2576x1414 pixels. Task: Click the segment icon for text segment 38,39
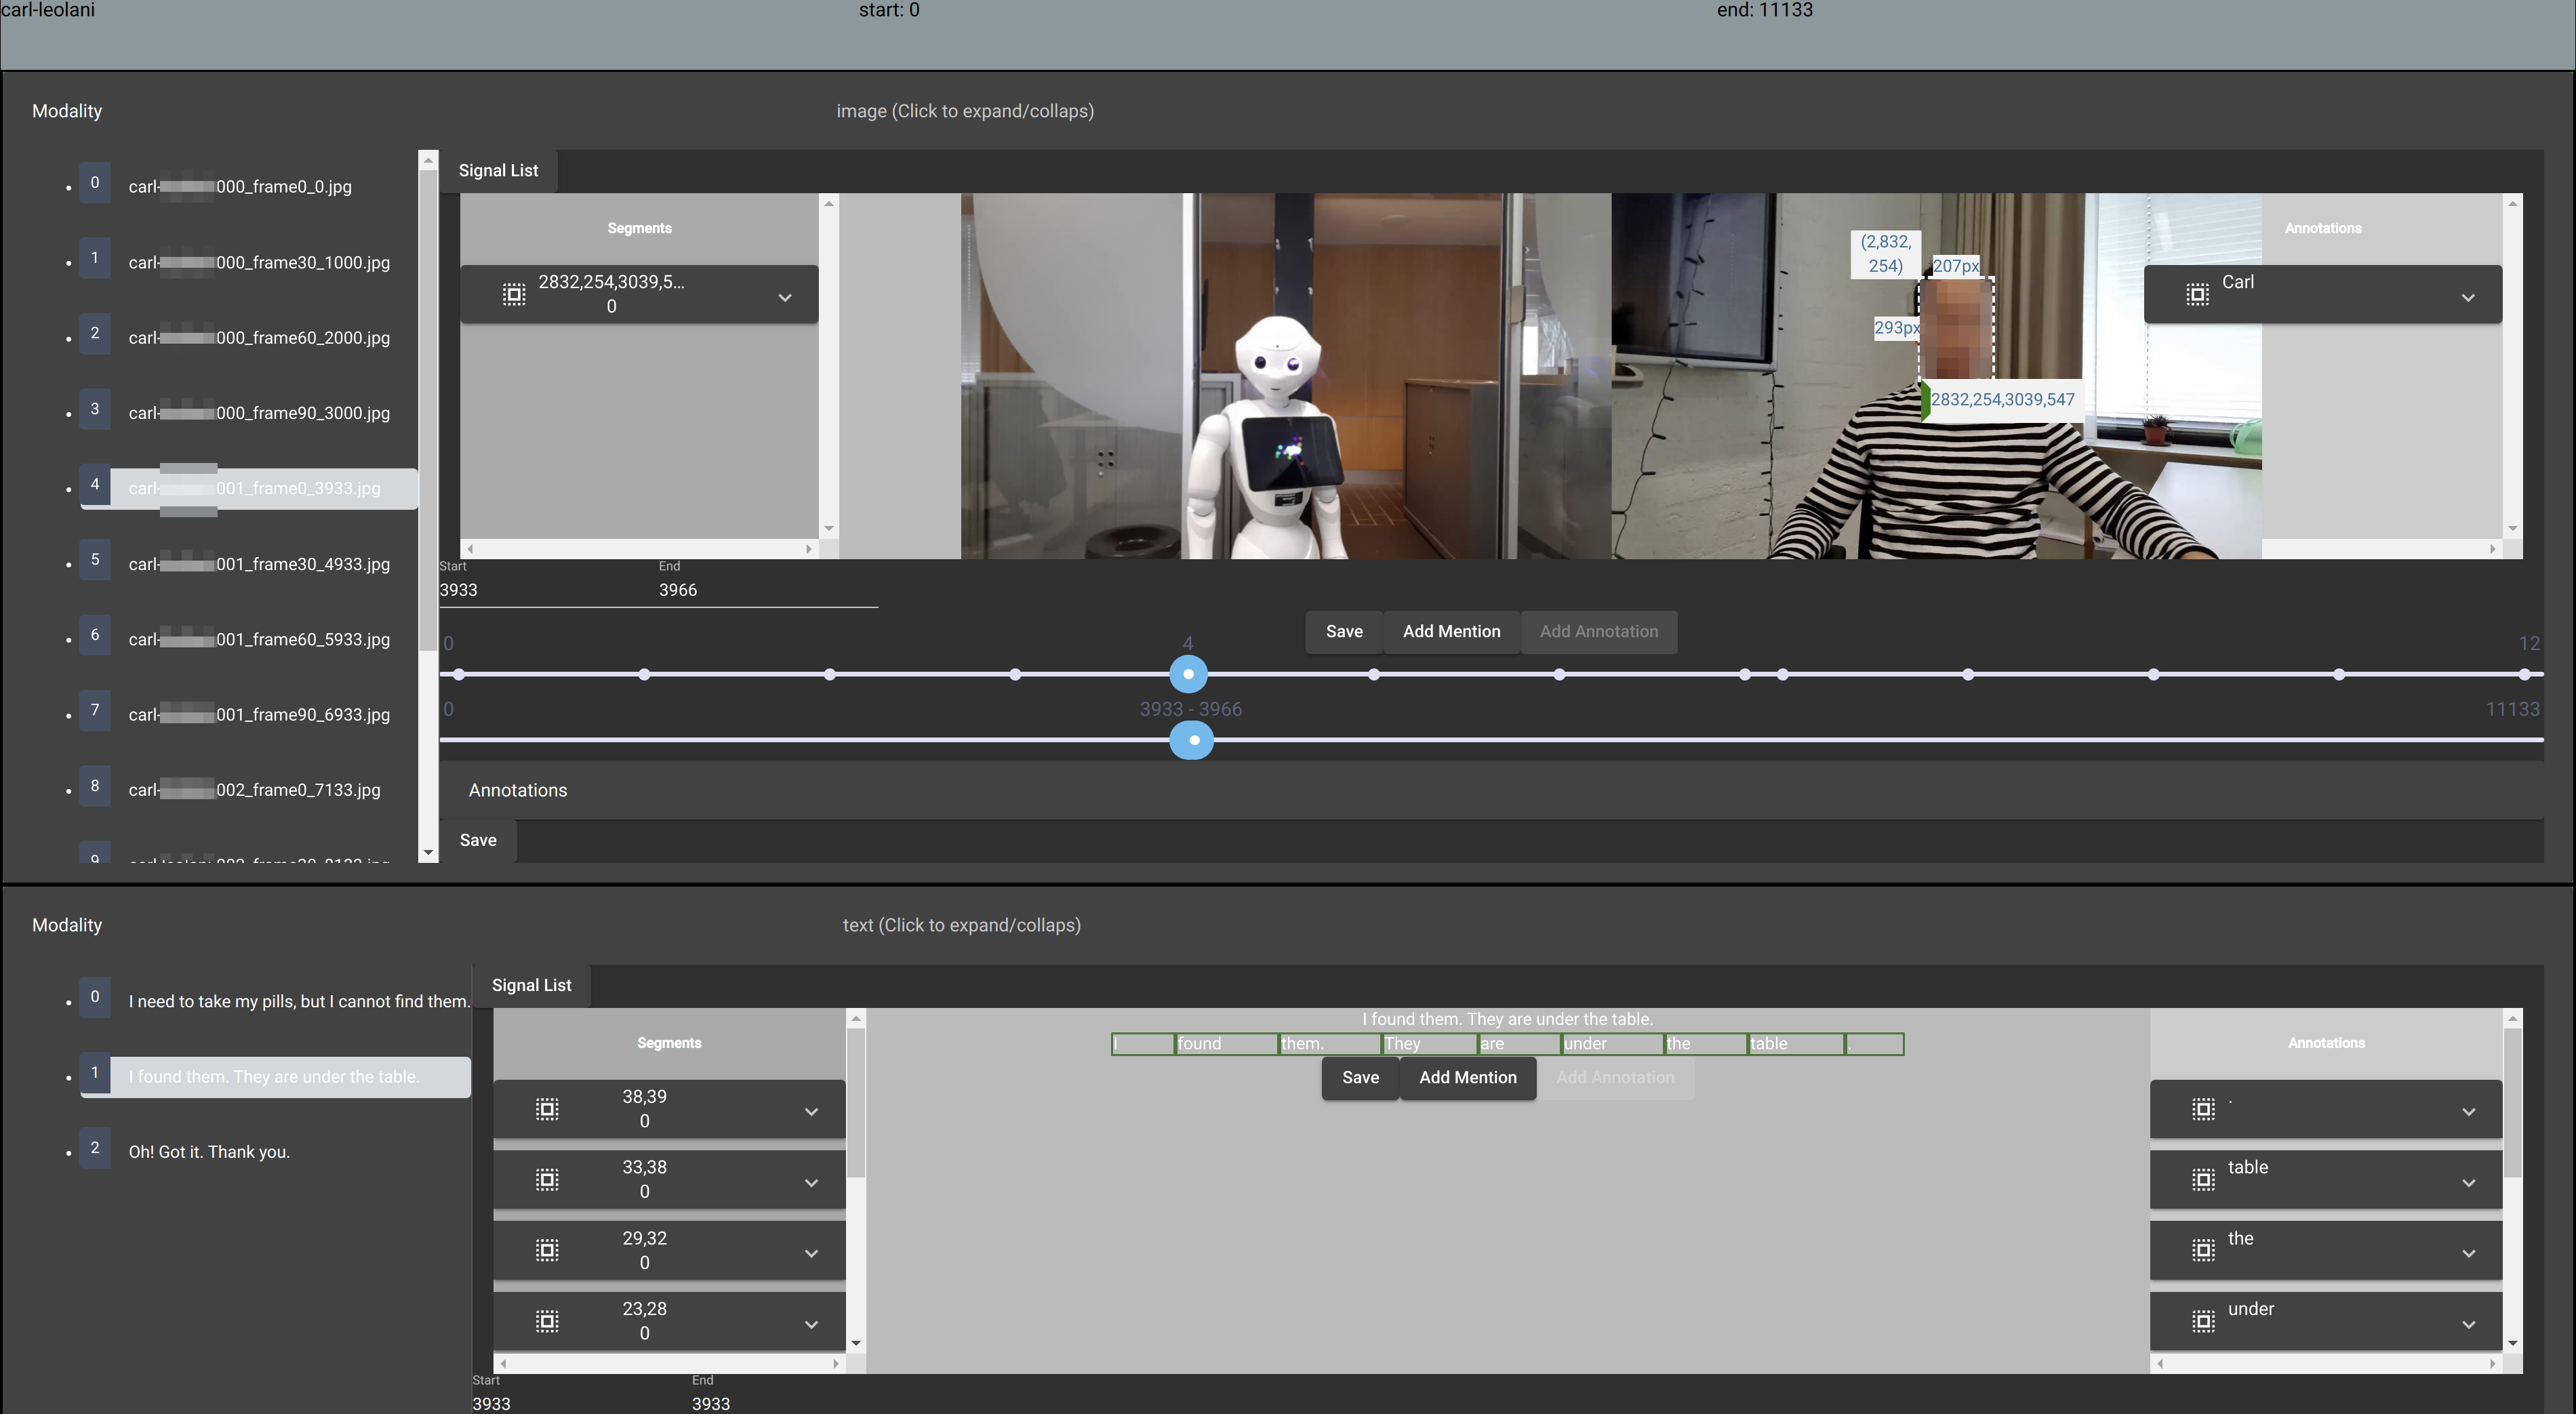(x=547, y=1109)
